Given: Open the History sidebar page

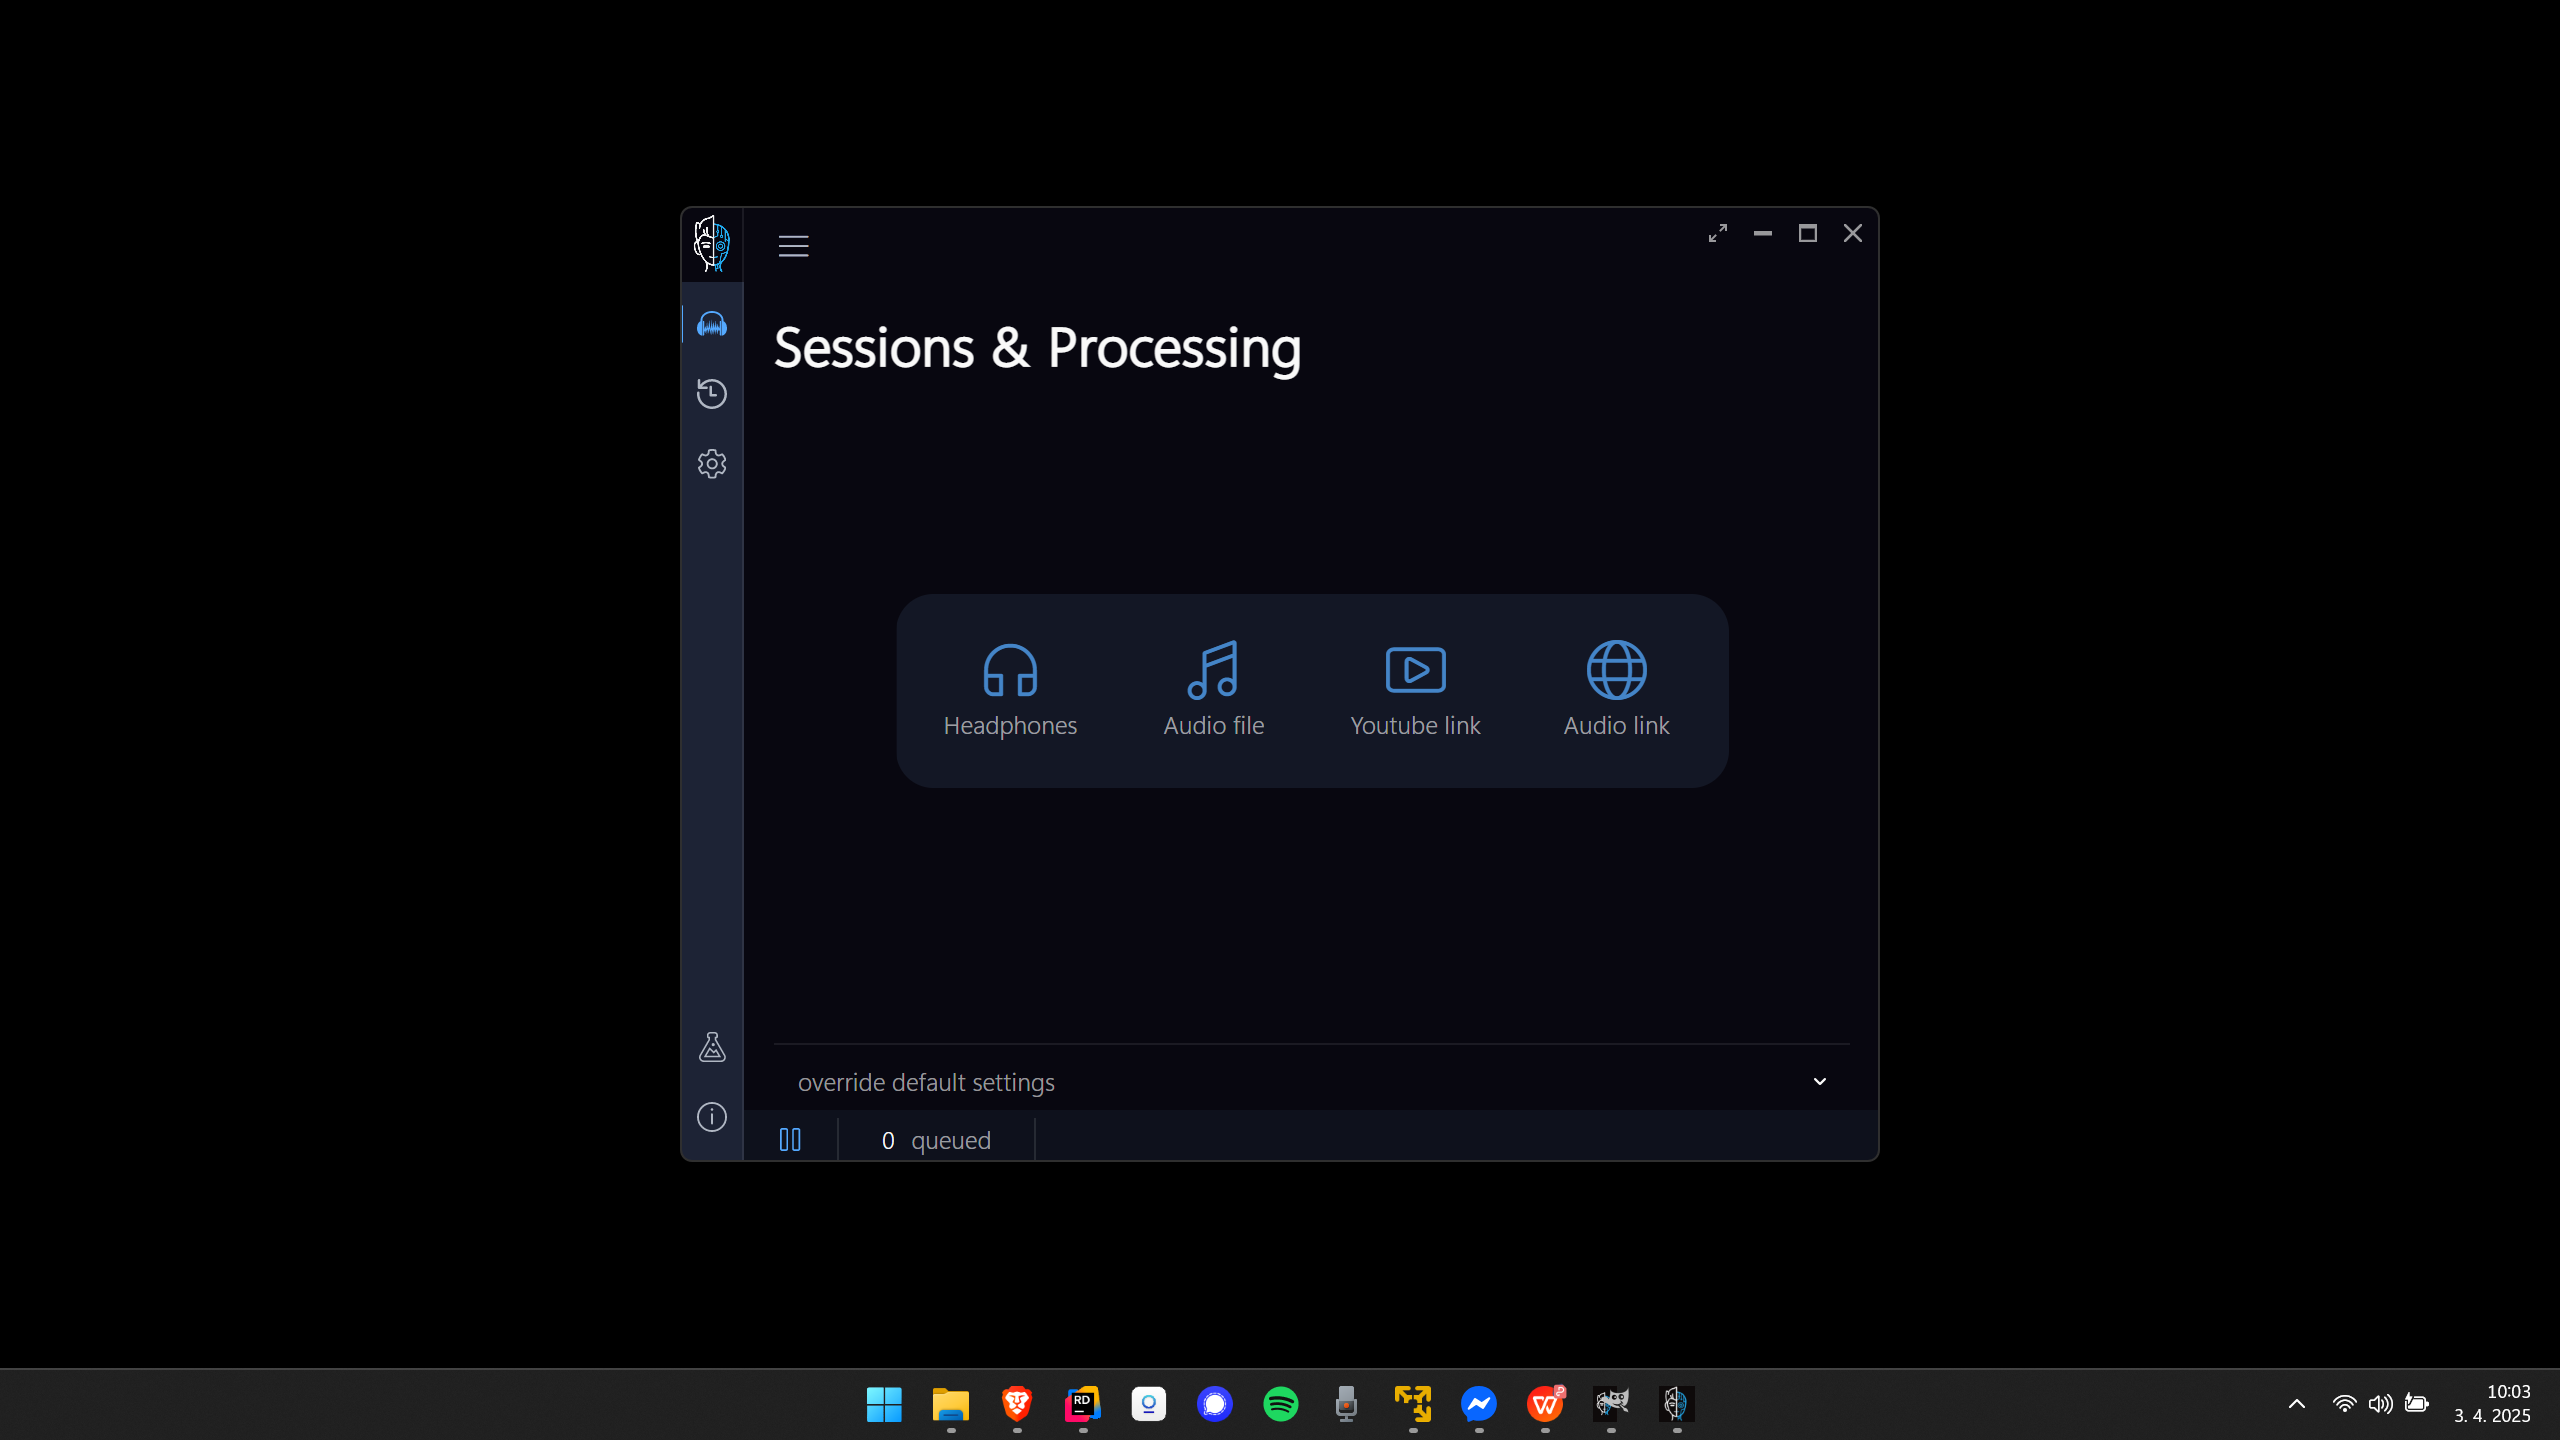Looking at the screenshot, I should (x=712, y=393).
